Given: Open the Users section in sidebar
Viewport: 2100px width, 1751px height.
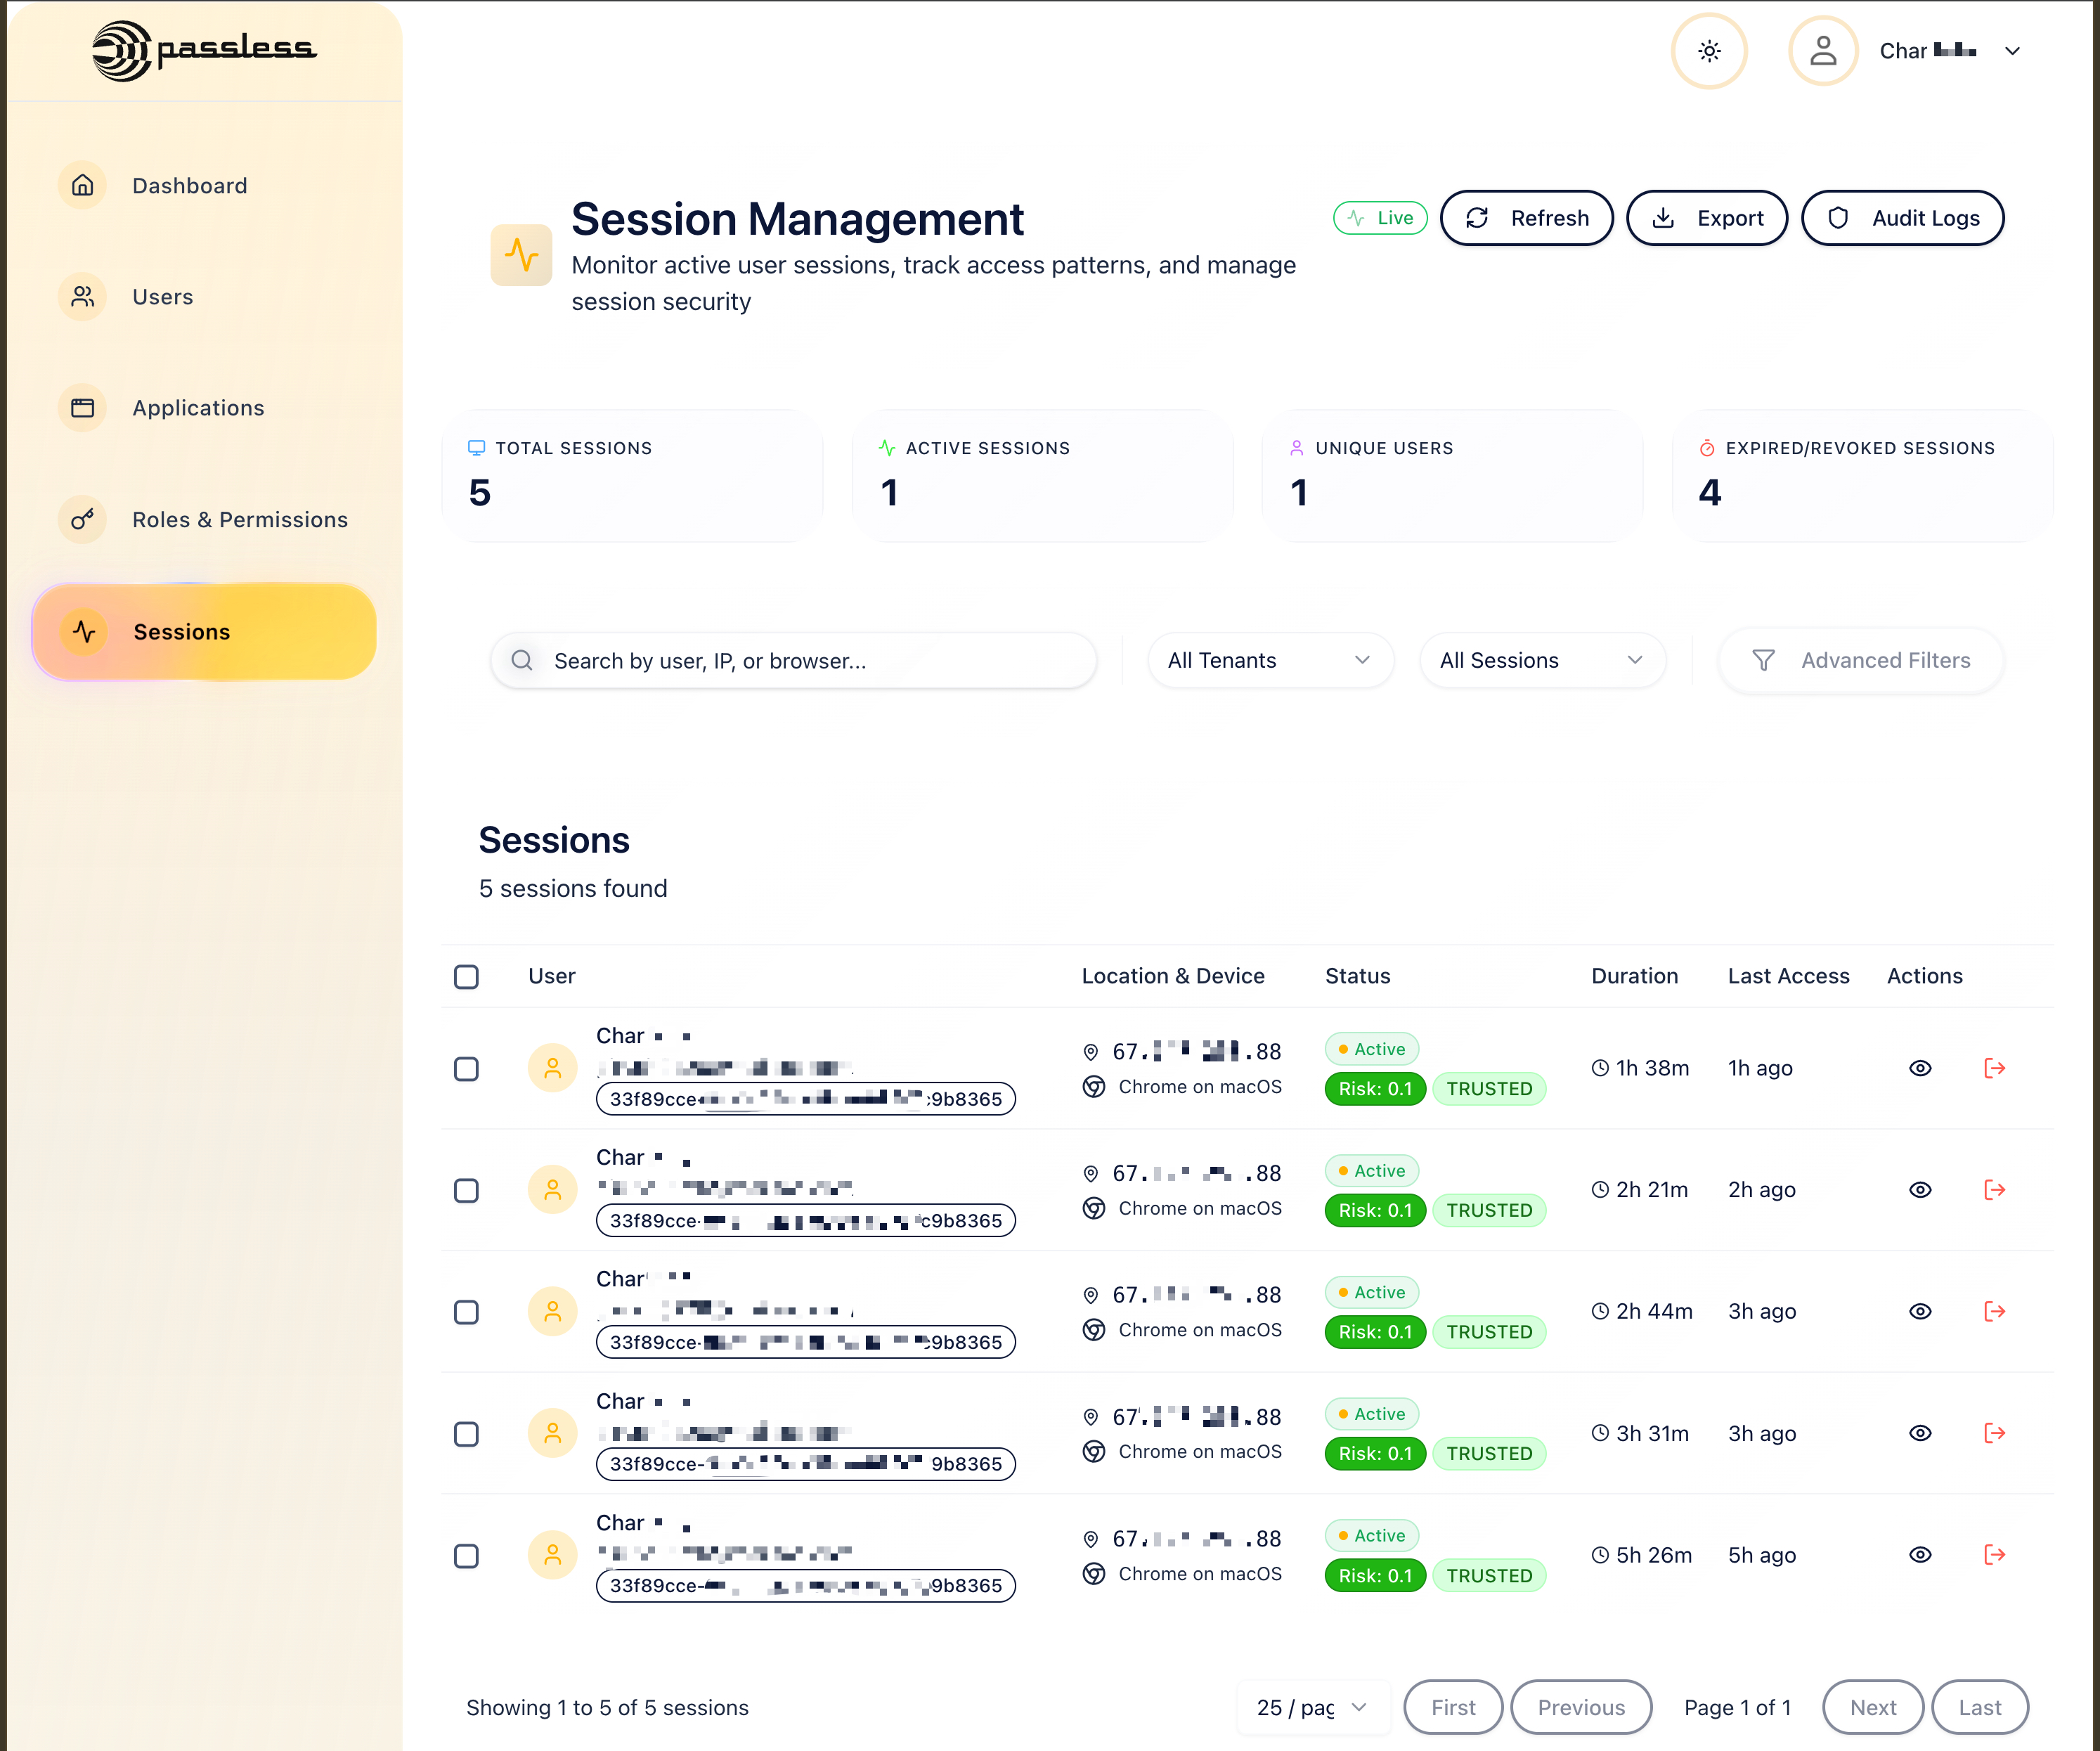Looking at the screenshot, I should [x=163, y=297].
